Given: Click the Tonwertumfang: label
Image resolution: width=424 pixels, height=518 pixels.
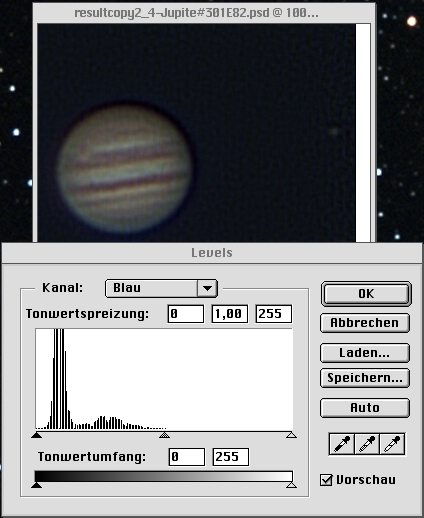Looking at the screenshot, I should click(92, 457).
